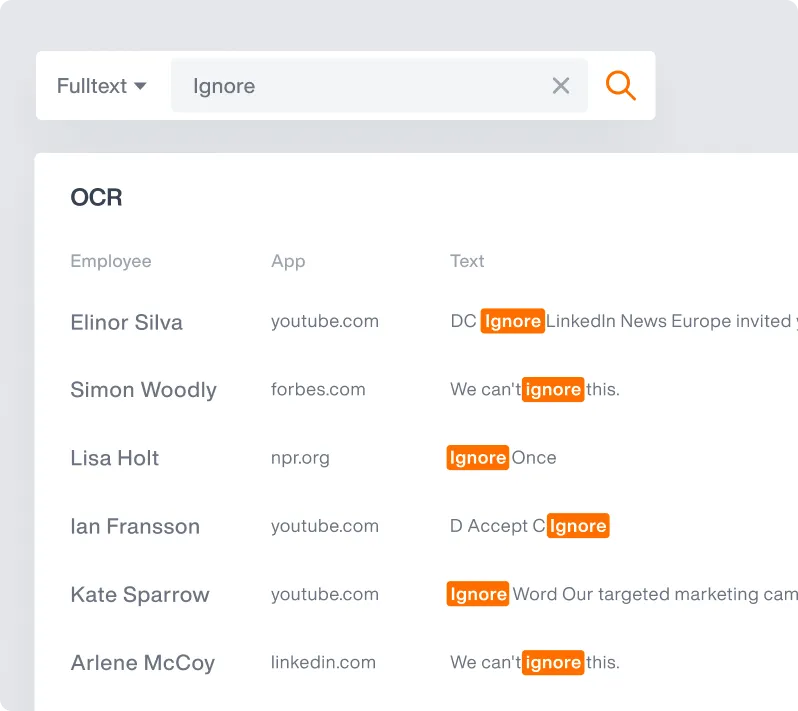Click the orange search magnifier icon

(621, 86)
